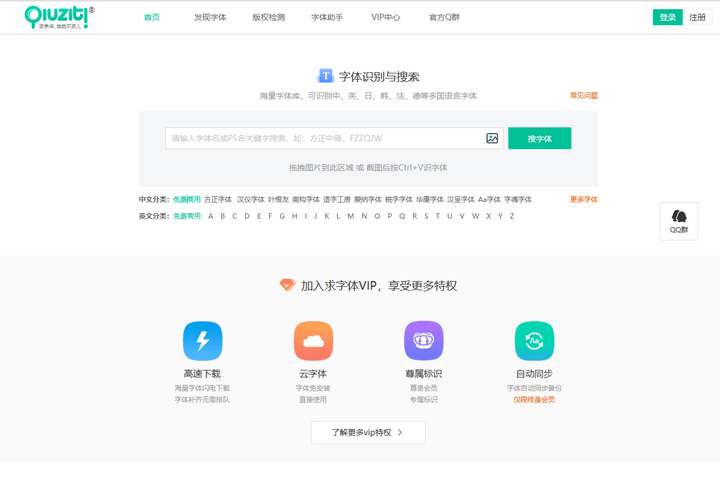Open the 字体助手 nav item
The image size is (720, 487).
327,17
